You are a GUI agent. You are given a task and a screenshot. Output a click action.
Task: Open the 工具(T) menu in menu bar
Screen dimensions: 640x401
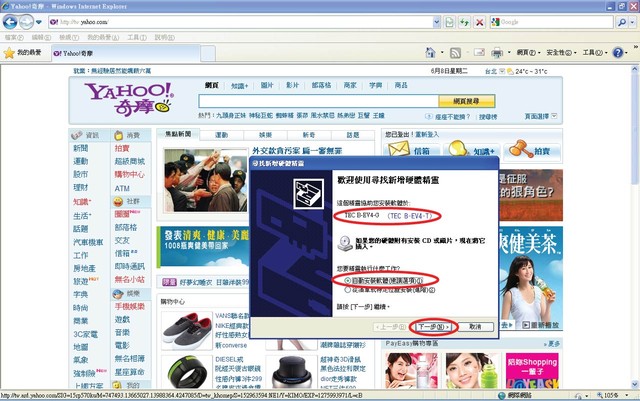click(137, 38)
